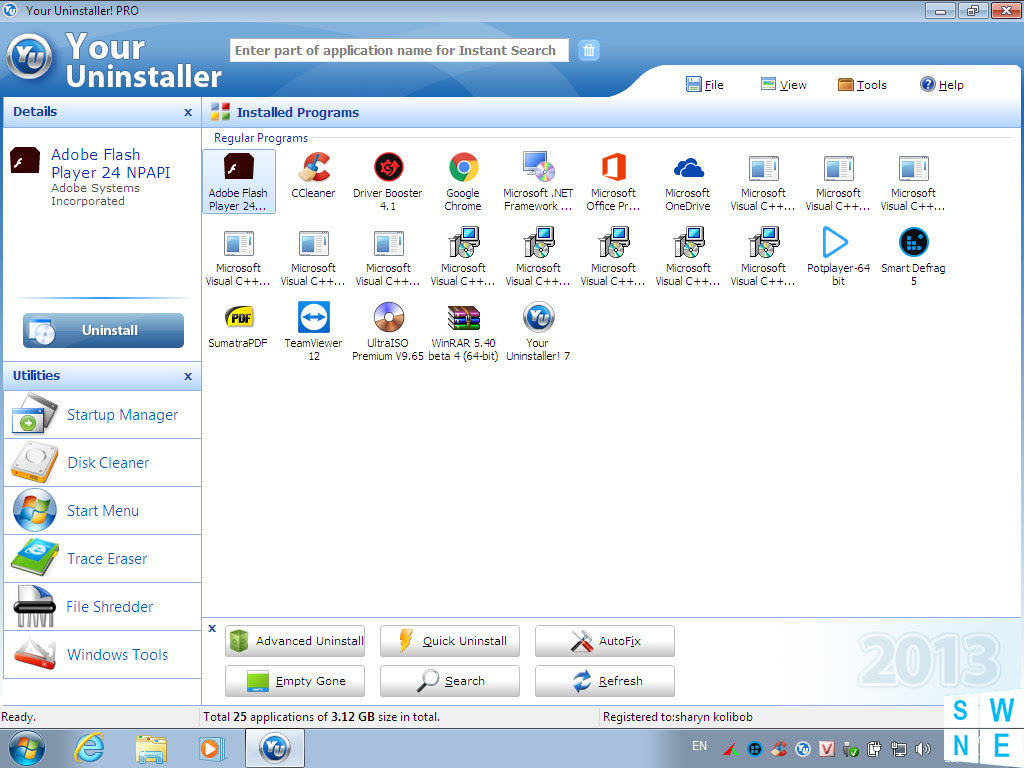1024x768 pixels.
Task: Click the EN language indicator in tray
Action: (x=699, y=746)
